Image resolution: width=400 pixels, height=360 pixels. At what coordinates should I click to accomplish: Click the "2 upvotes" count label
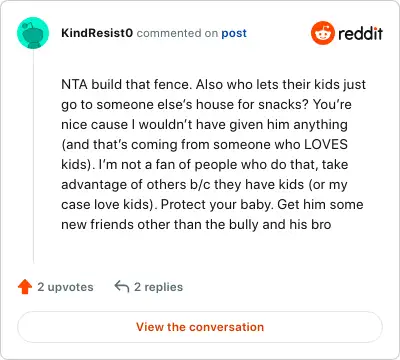pos(65,287)
